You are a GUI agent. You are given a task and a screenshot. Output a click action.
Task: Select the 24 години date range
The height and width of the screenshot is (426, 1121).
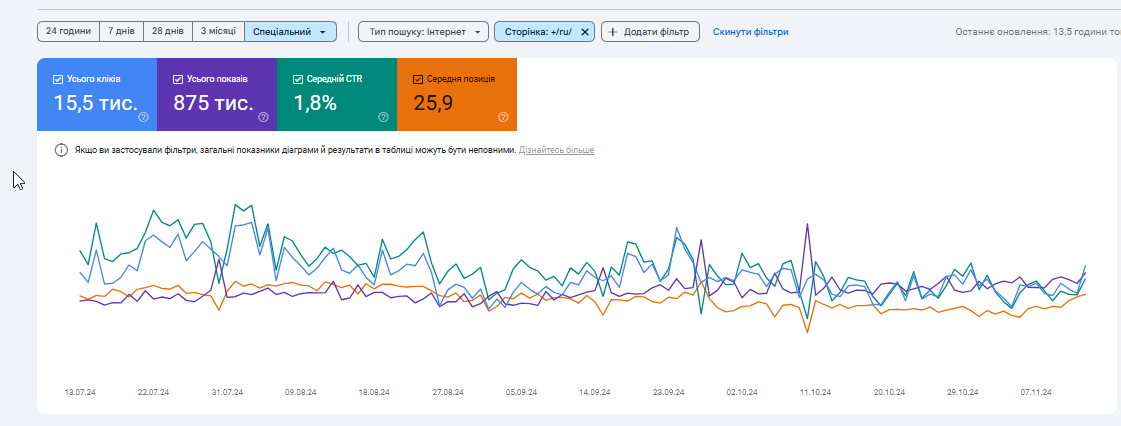[x=68, y=32]
